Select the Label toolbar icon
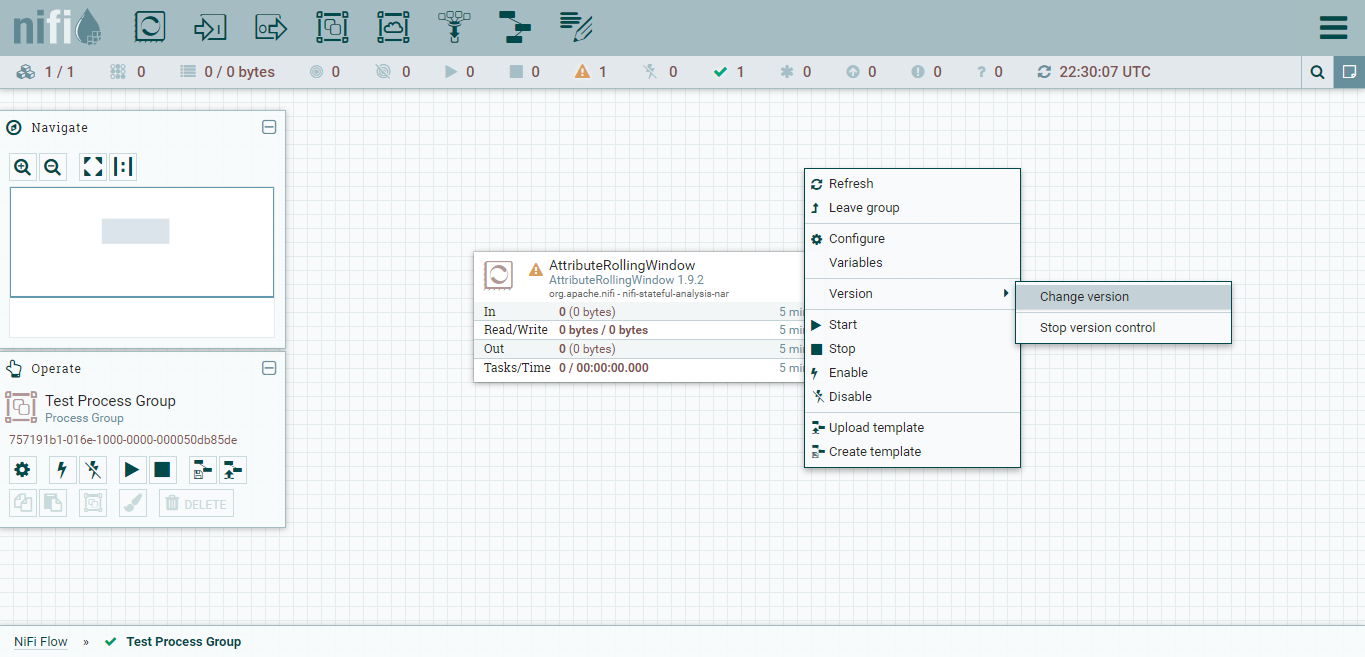Image resolution: width=1365 pixels, height=657 pixels. [x=576, y=27]
